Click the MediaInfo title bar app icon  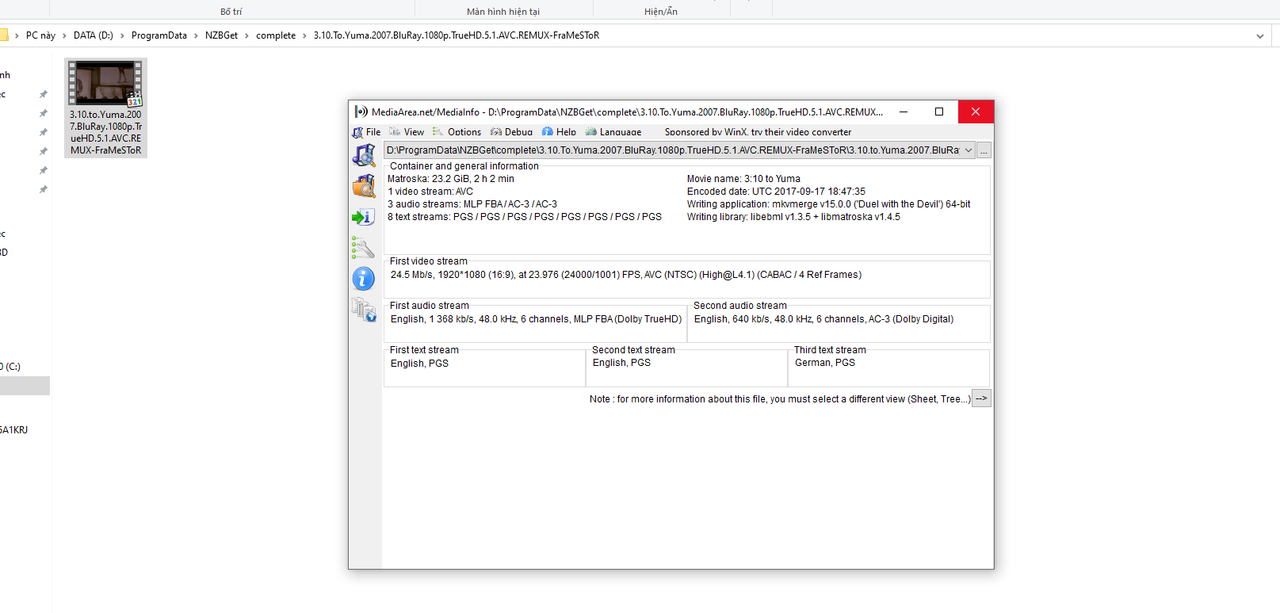point(361,112)
